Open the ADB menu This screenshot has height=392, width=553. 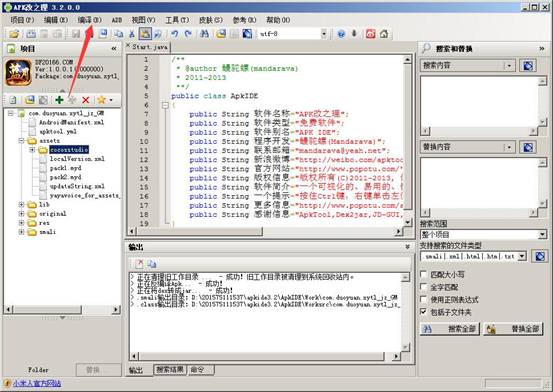coord(117,20)
